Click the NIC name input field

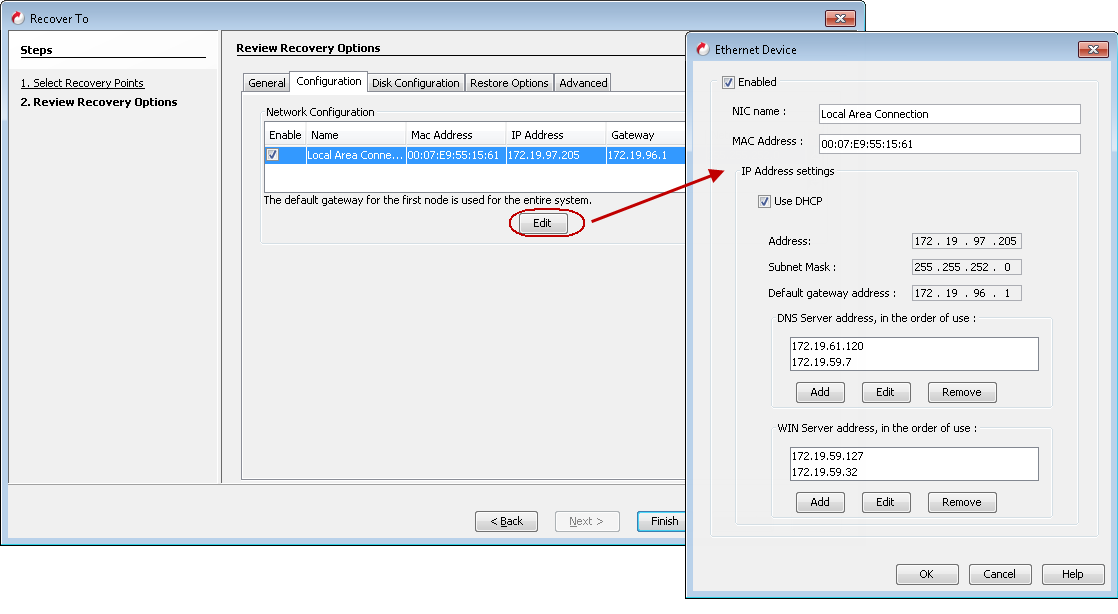[x=948, y=114]
